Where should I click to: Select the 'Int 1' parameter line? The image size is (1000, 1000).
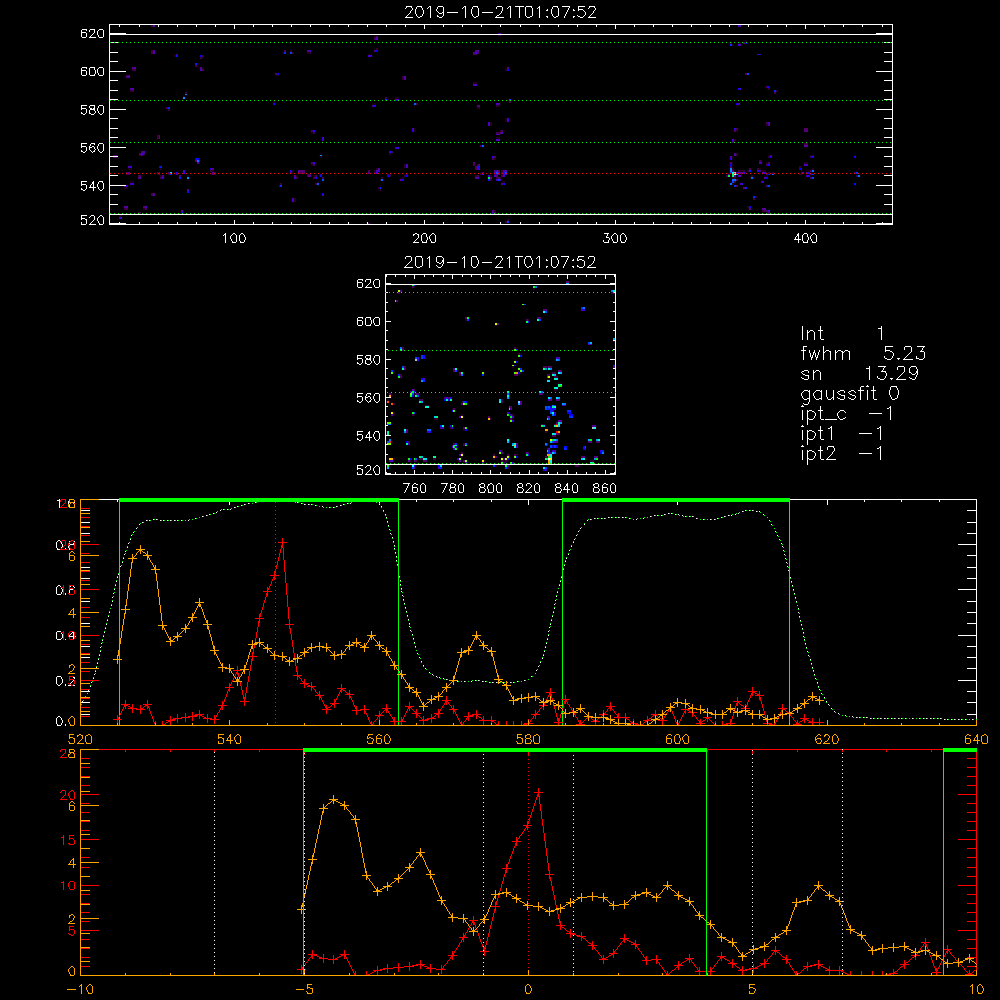(x=842, y=334)
